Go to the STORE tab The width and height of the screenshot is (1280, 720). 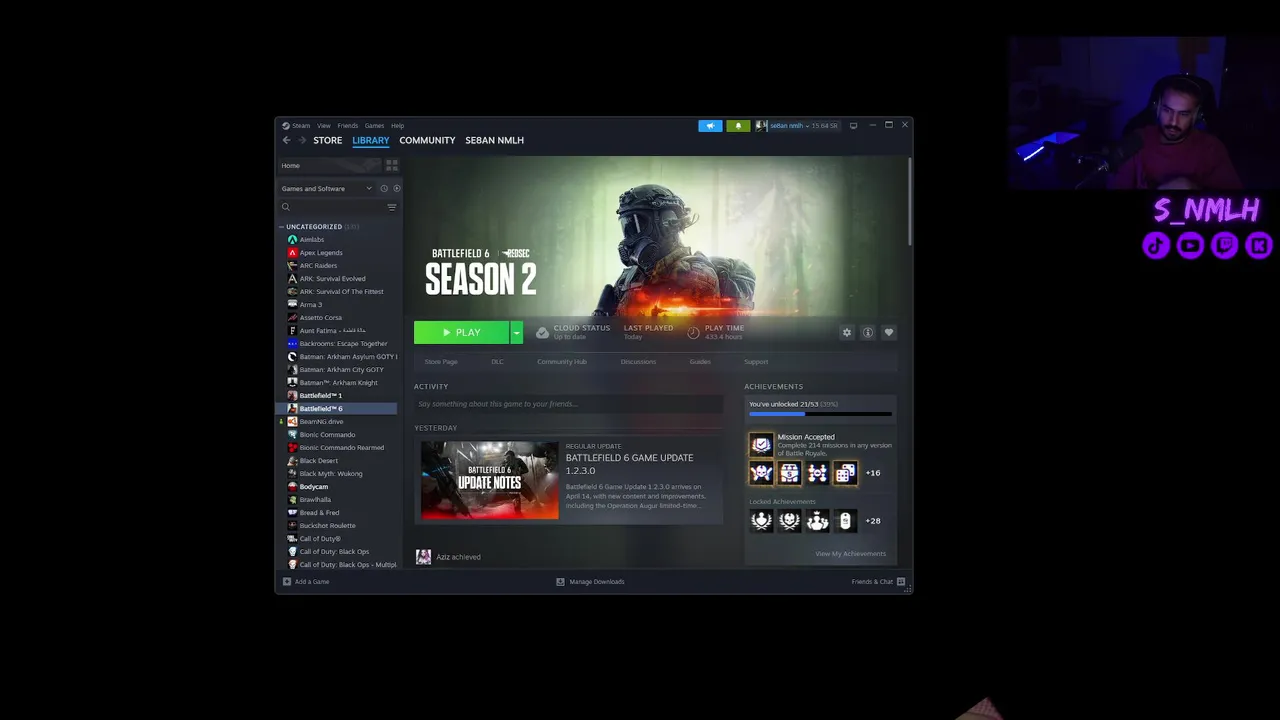click(327, 140)
